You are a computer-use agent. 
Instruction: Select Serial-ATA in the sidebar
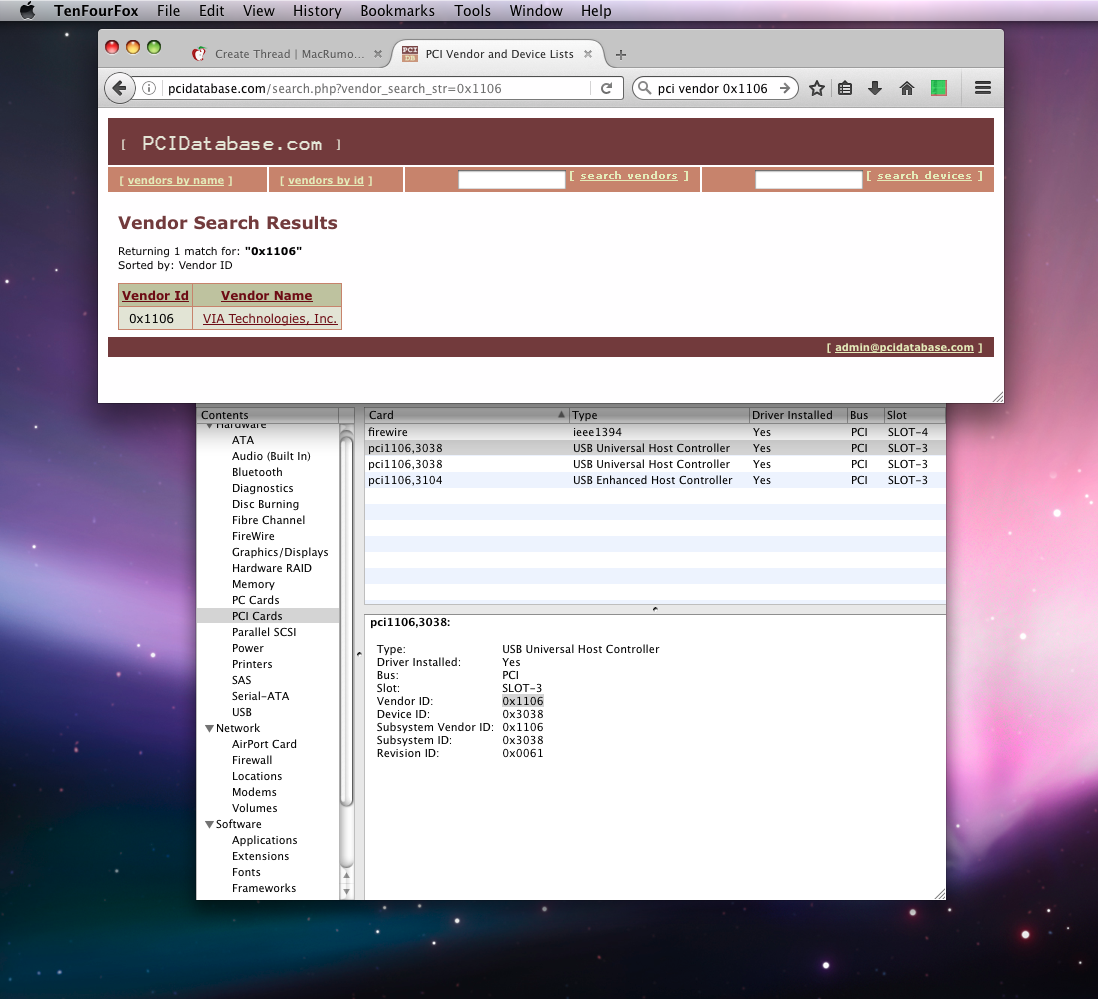(x=260, y=696)
